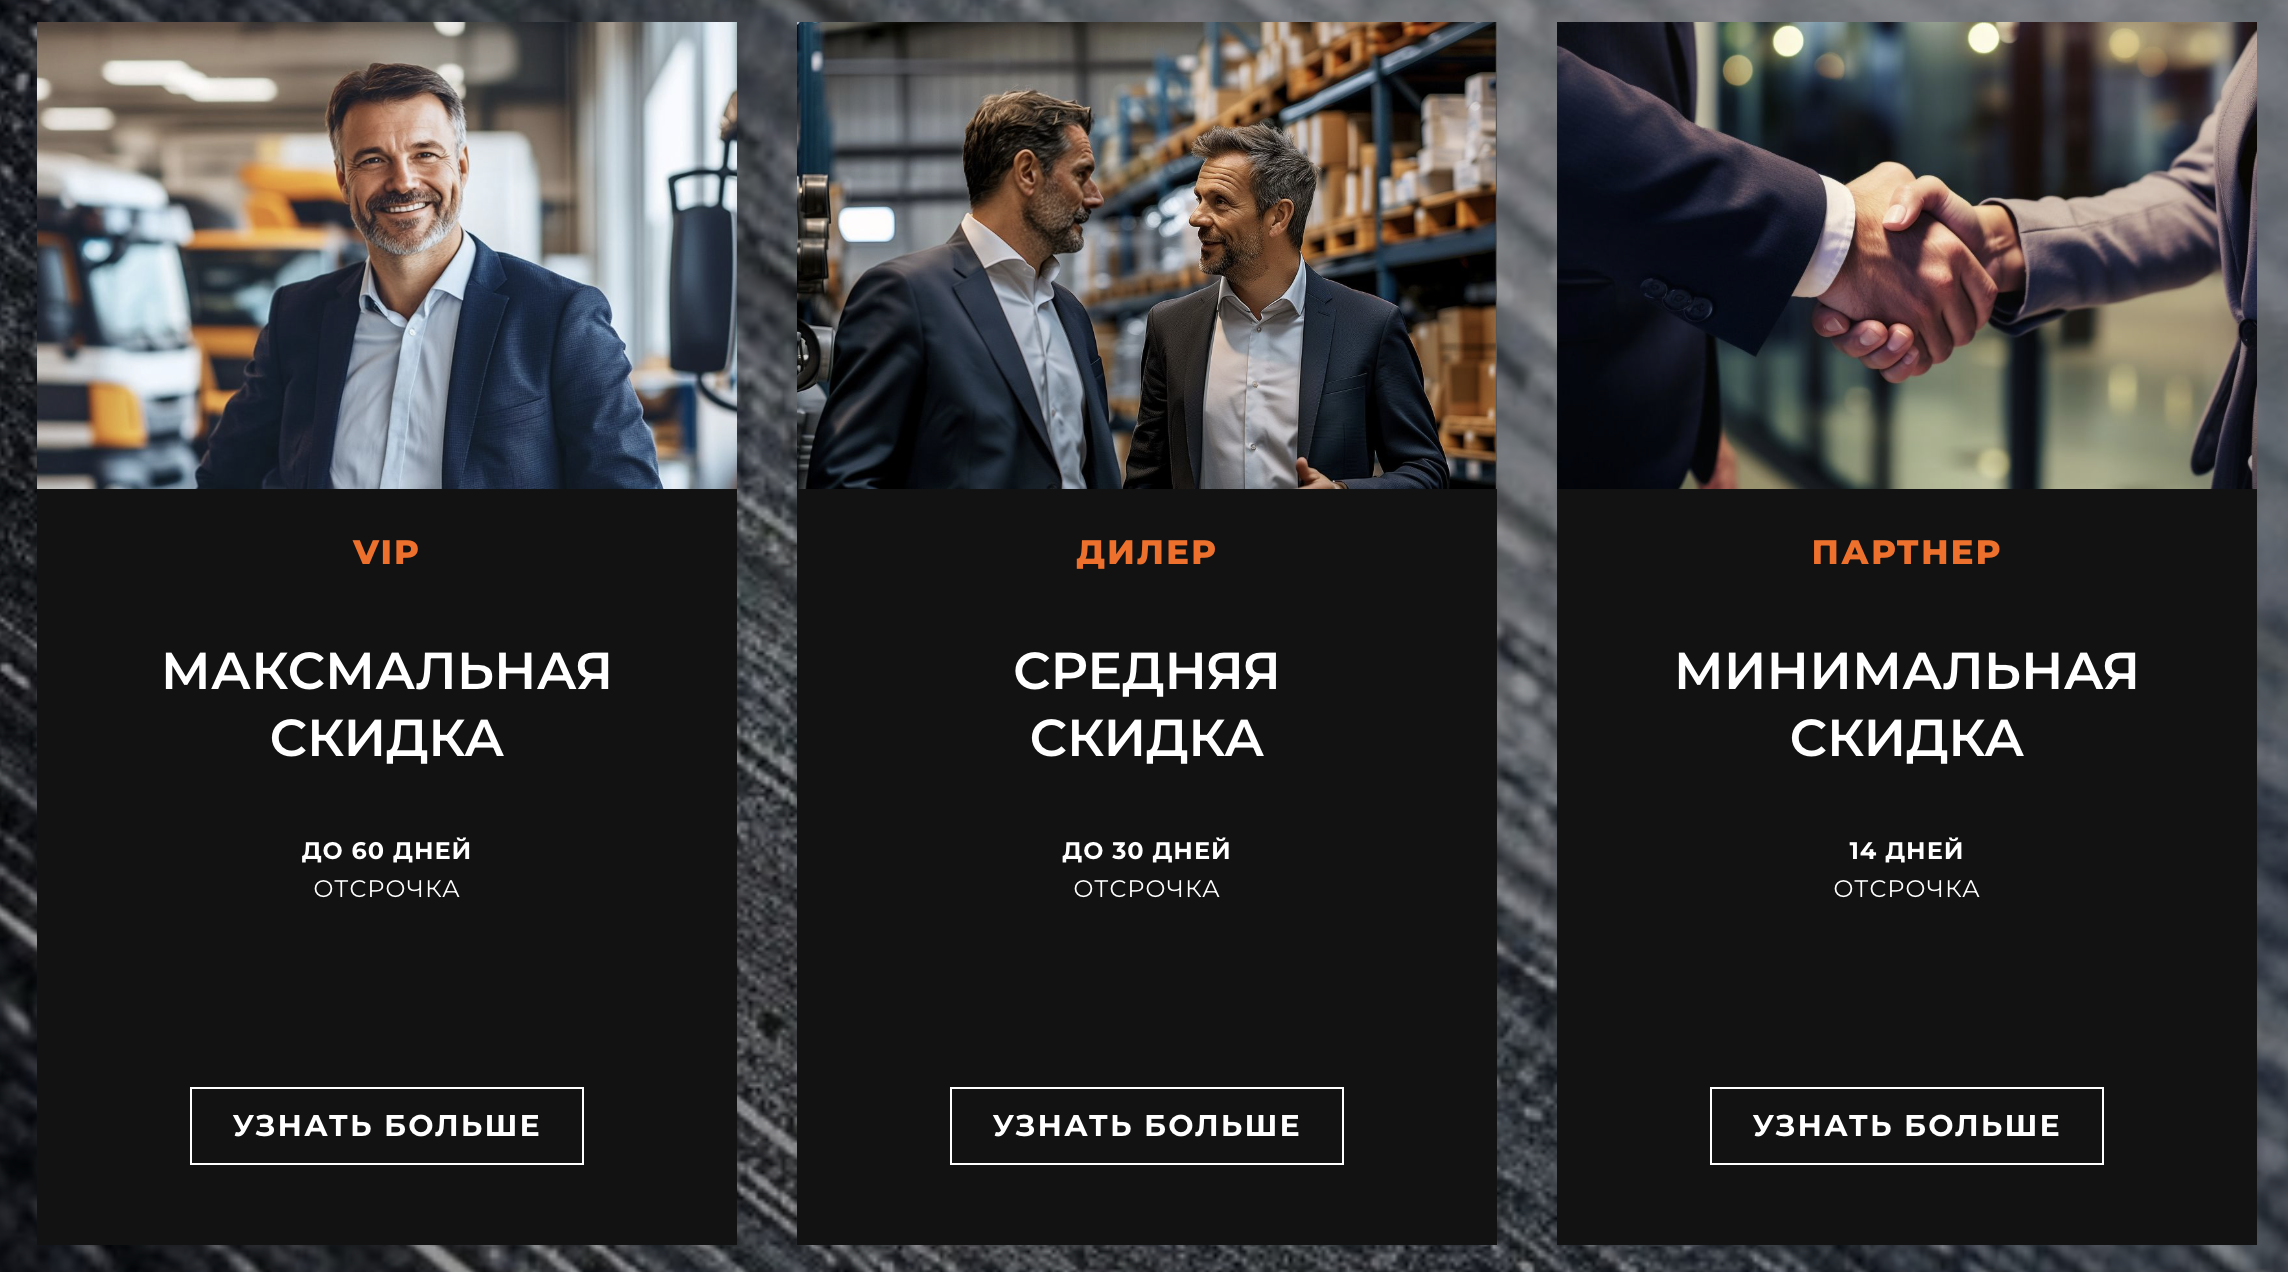Click the 14 ДНЕЙ text
2288x1272 pixels.
1906,850
